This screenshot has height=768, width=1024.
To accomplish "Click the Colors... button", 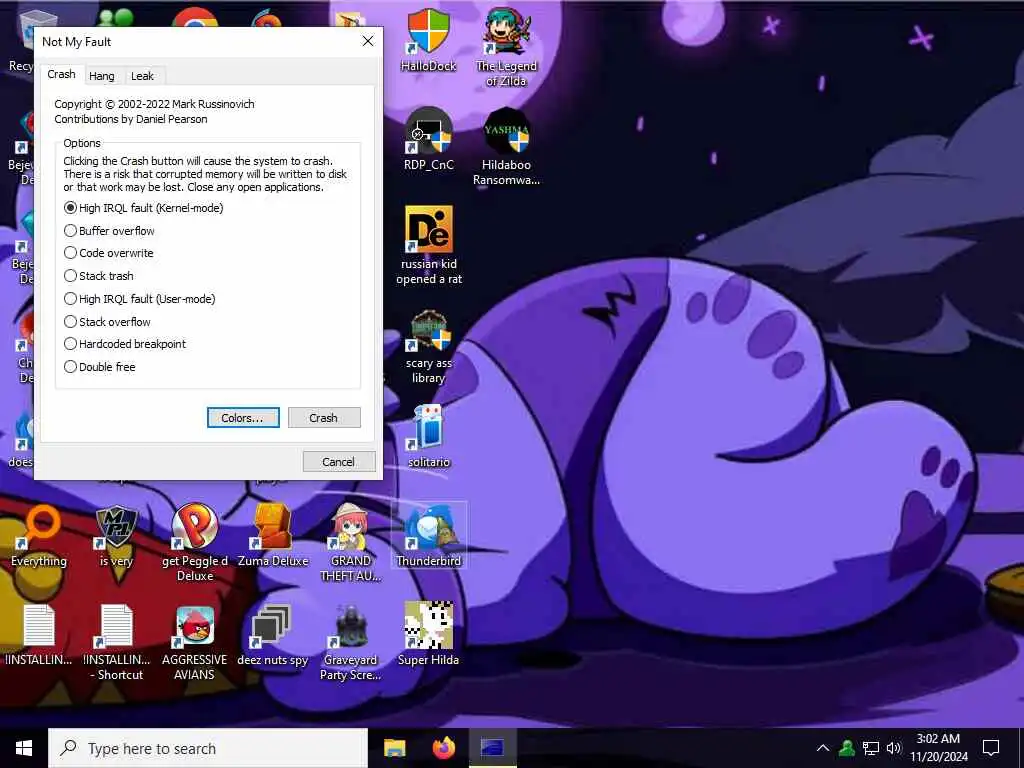I will tap(243, 418).
